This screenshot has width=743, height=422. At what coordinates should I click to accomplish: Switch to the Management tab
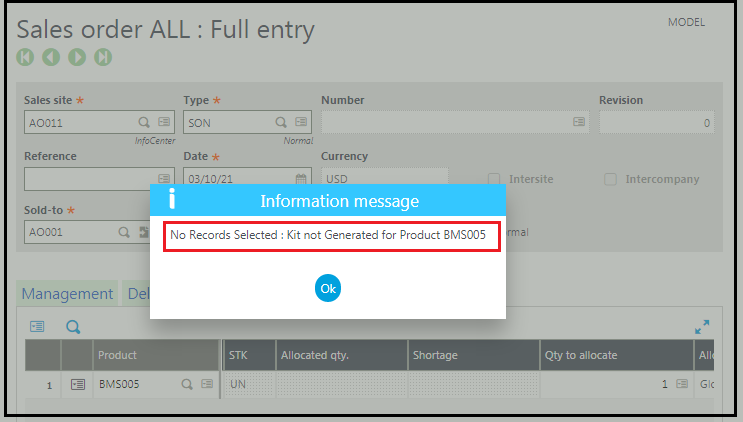point(67,294)
